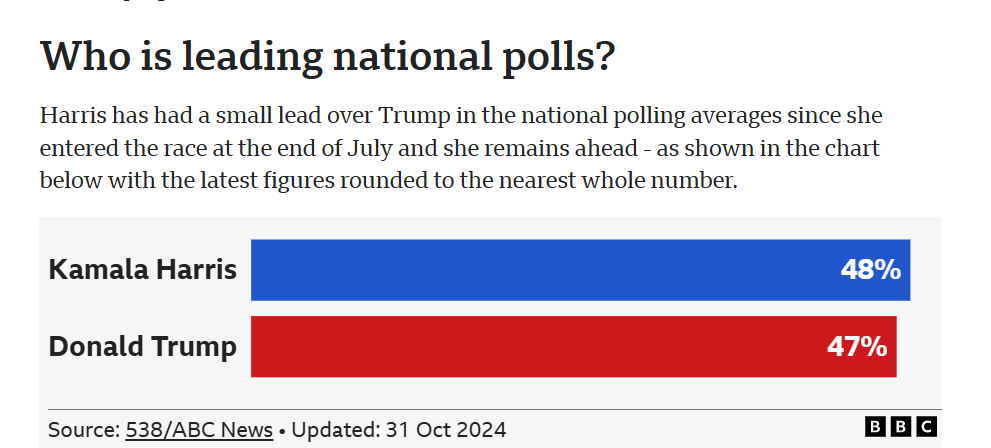Click the 'Source:' label text
991x448 pixels.
[x=84, y=430]
